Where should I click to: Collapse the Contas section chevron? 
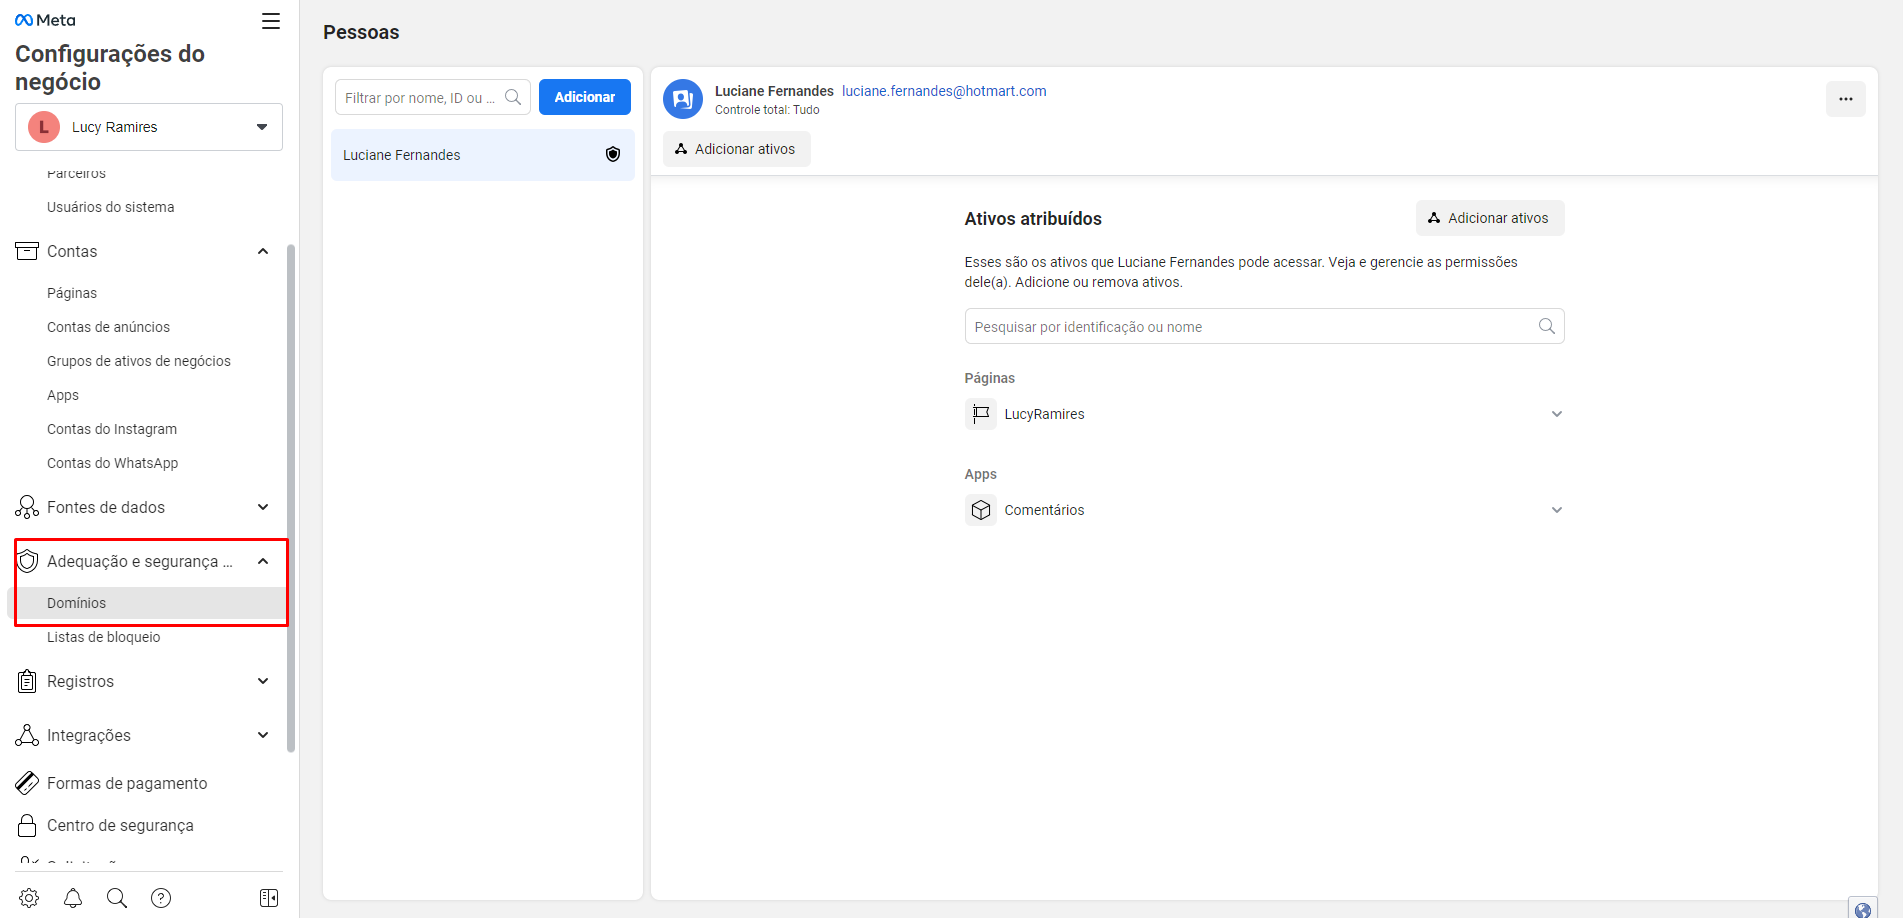tap(263, 251)
